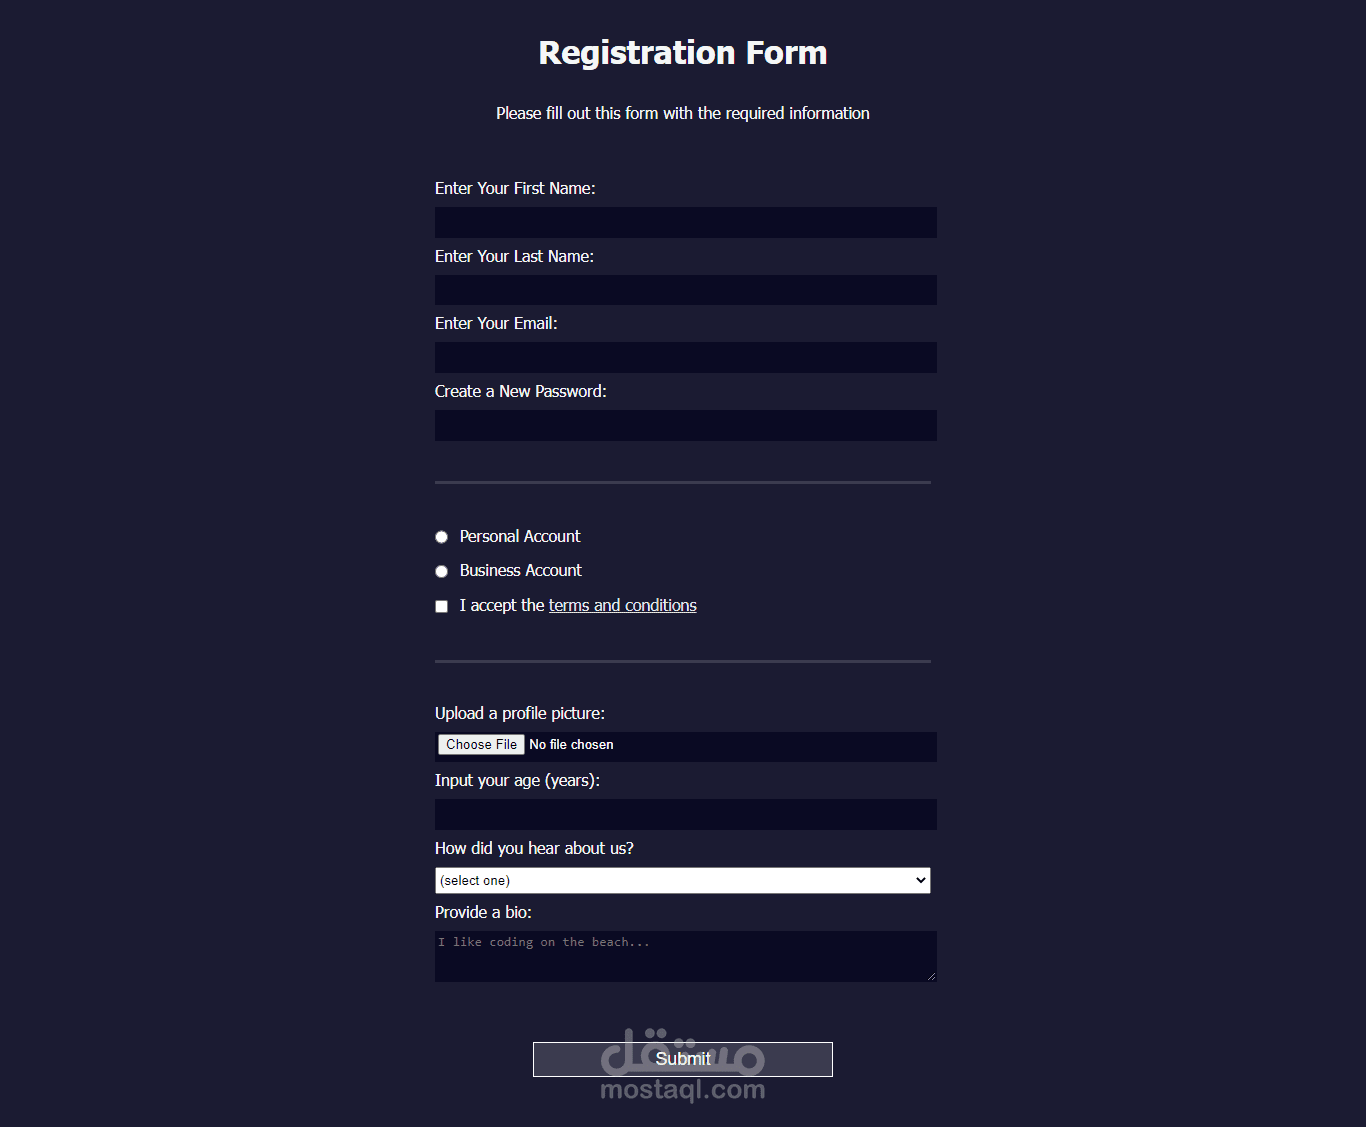
Task: Focus the Last Name input field
Action: click(x=685, y=290)
